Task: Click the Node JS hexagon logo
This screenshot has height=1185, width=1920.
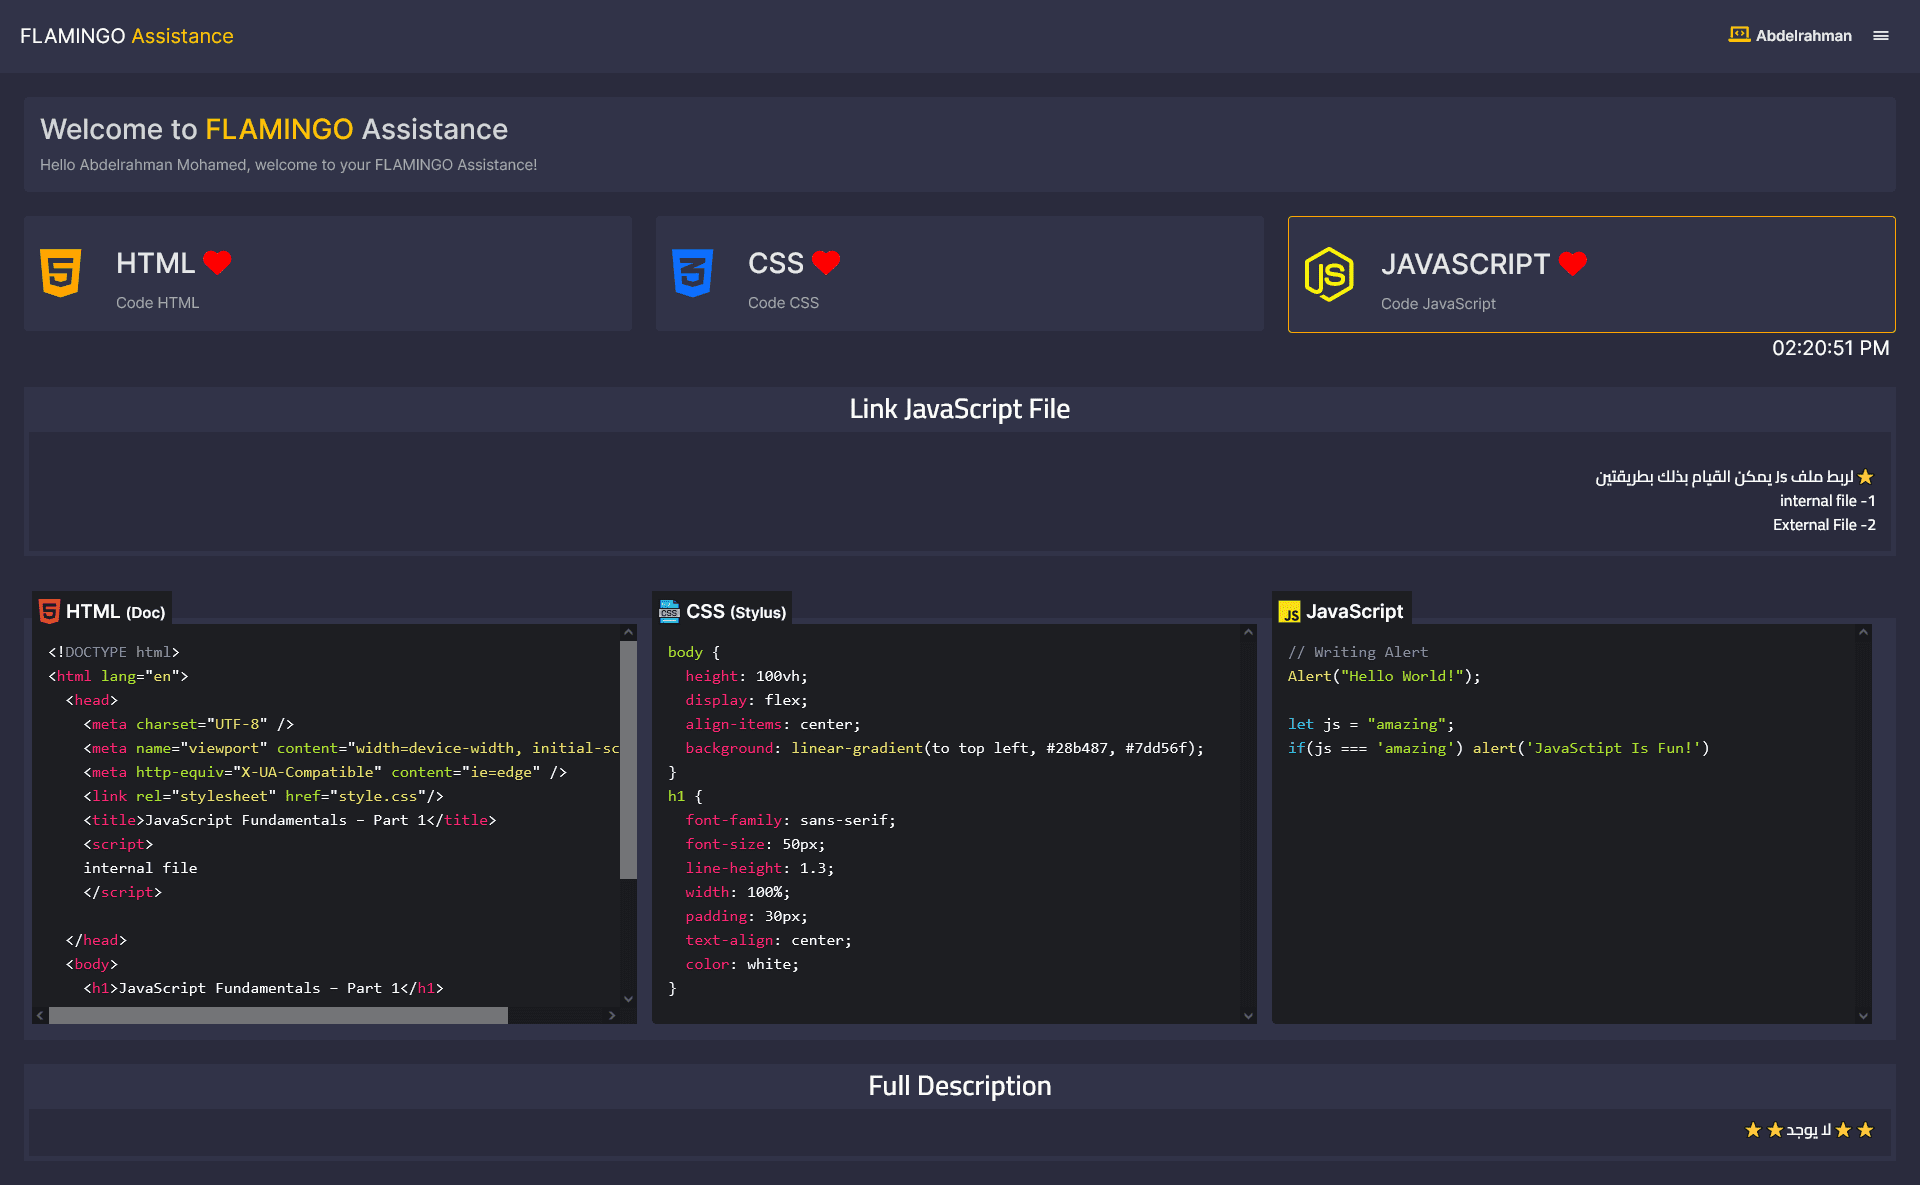Action: coord(1329,274)
